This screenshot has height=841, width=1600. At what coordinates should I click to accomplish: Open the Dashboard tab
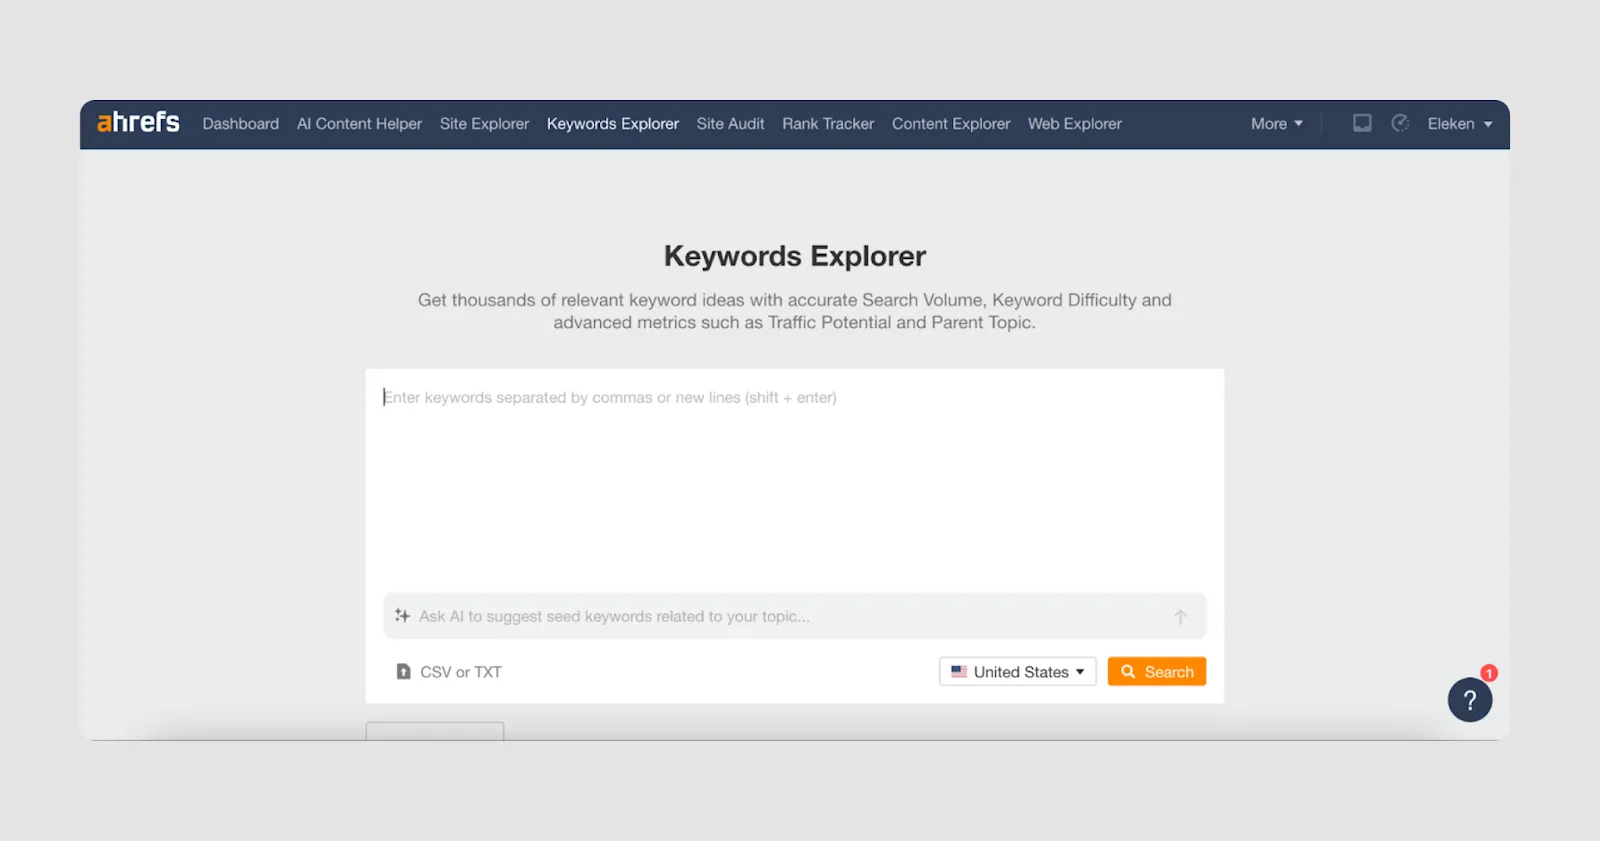(241, 124)
